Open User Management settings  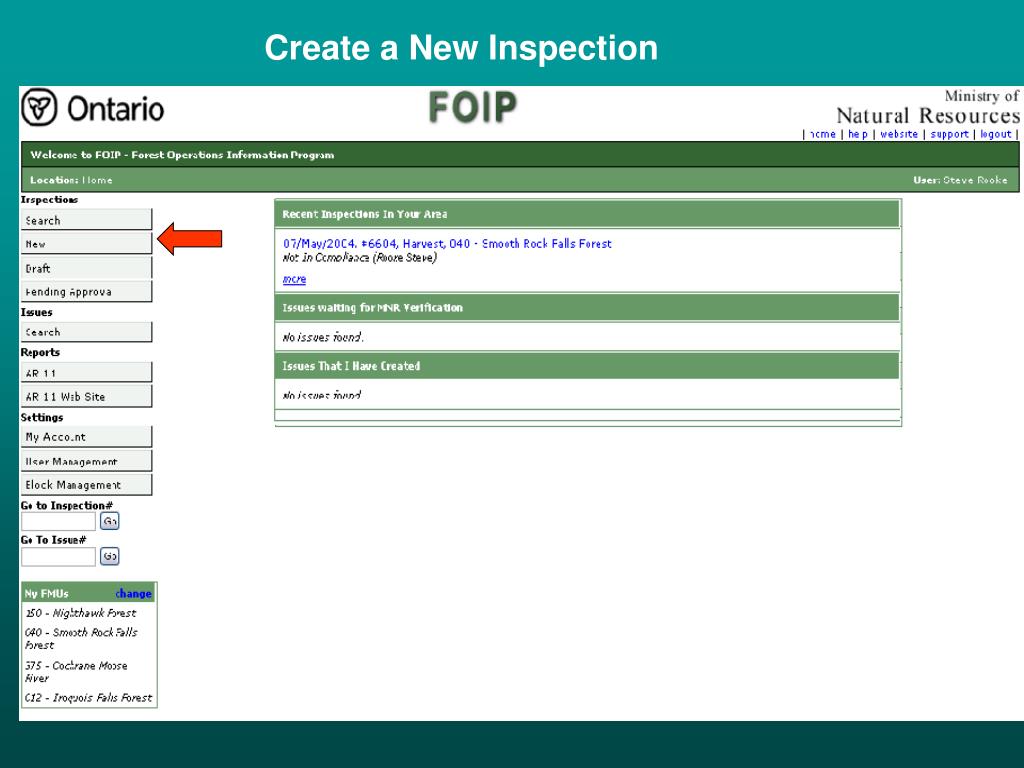[x=86, y=461]
